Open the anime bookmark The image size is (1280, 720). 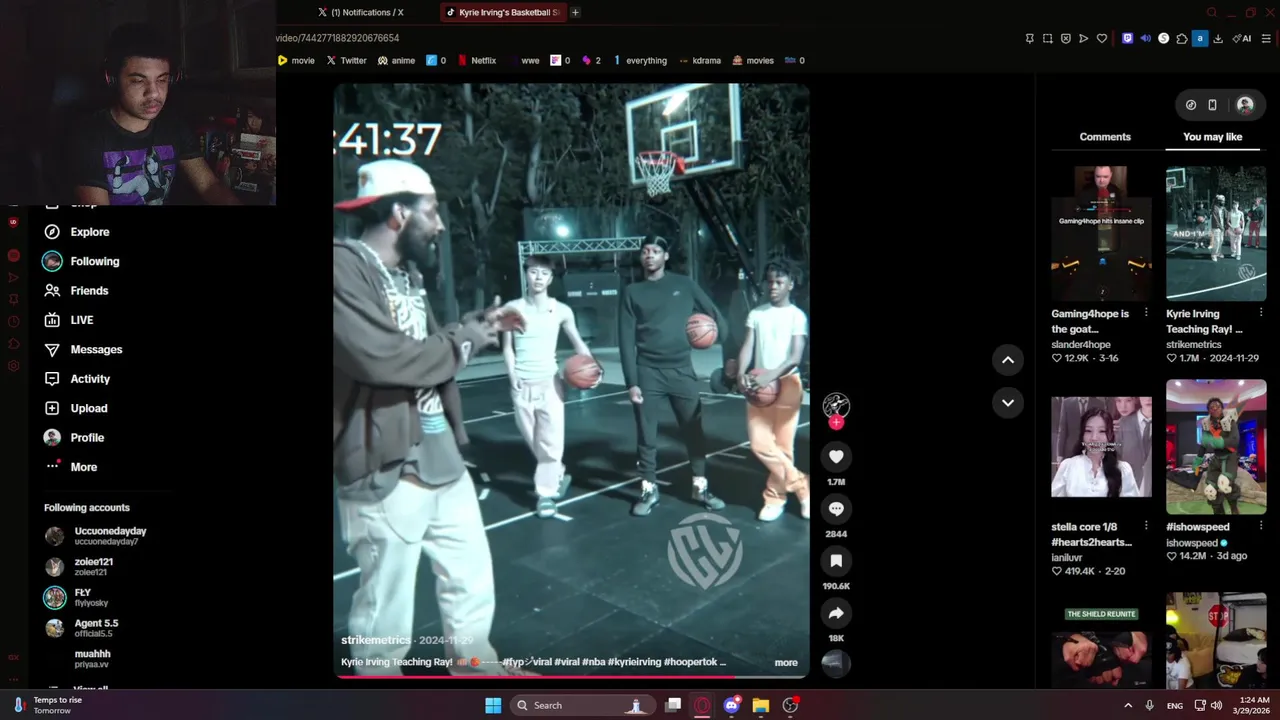click(x=396, y=60)
